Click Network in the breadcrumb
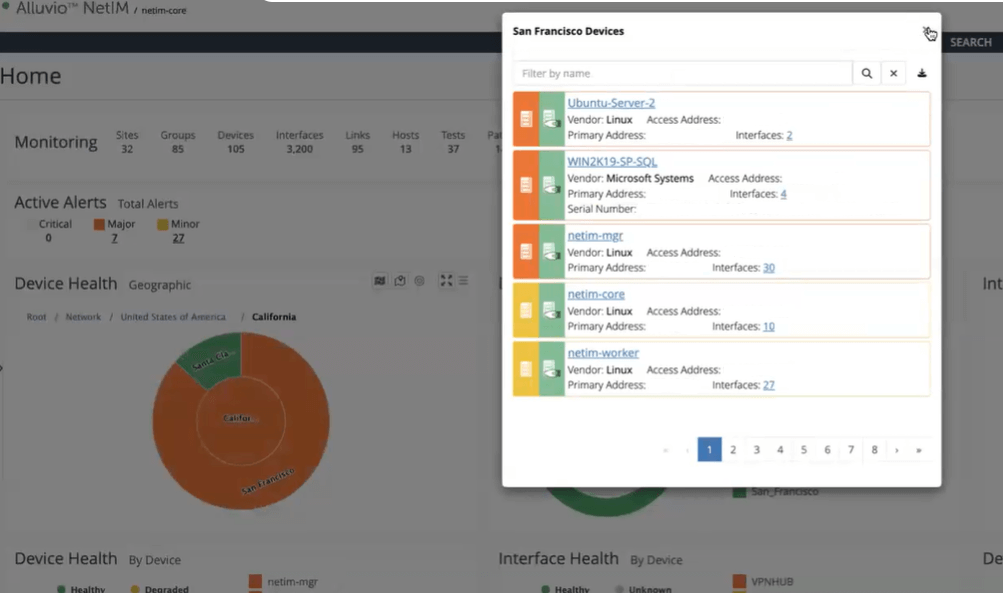Image resolution: width=1003 pixels, height=593 pixels. pyautogui.click(x=83, y=317)
